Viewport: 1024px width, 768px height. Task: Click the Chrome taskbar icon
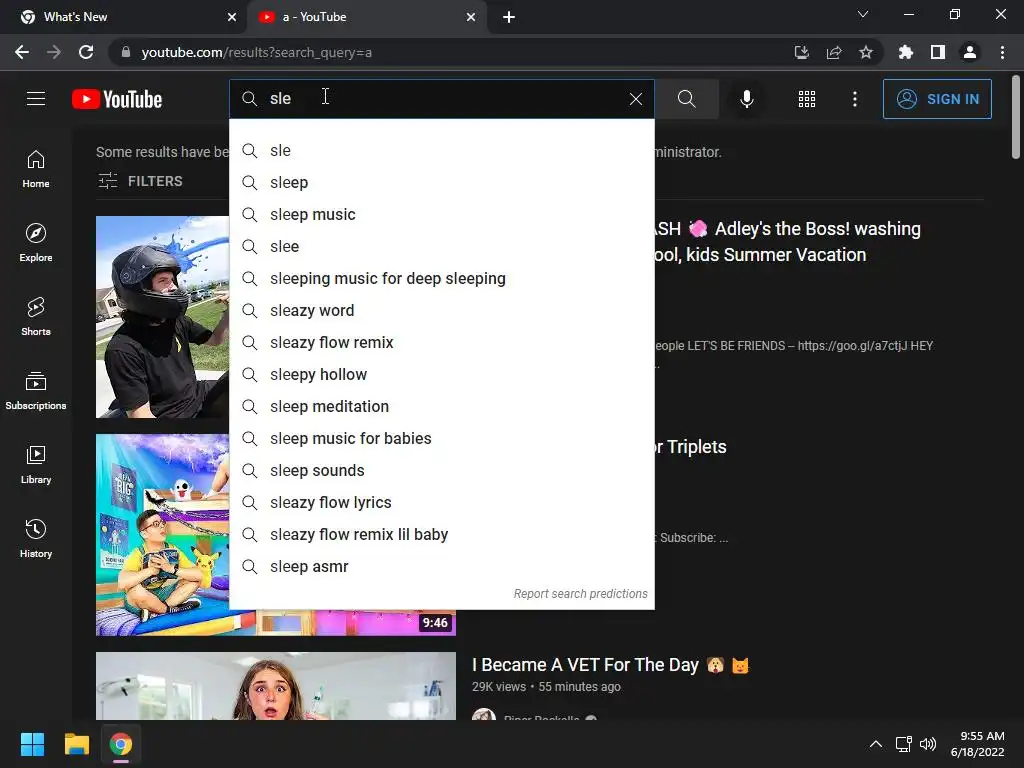point(121,744)
